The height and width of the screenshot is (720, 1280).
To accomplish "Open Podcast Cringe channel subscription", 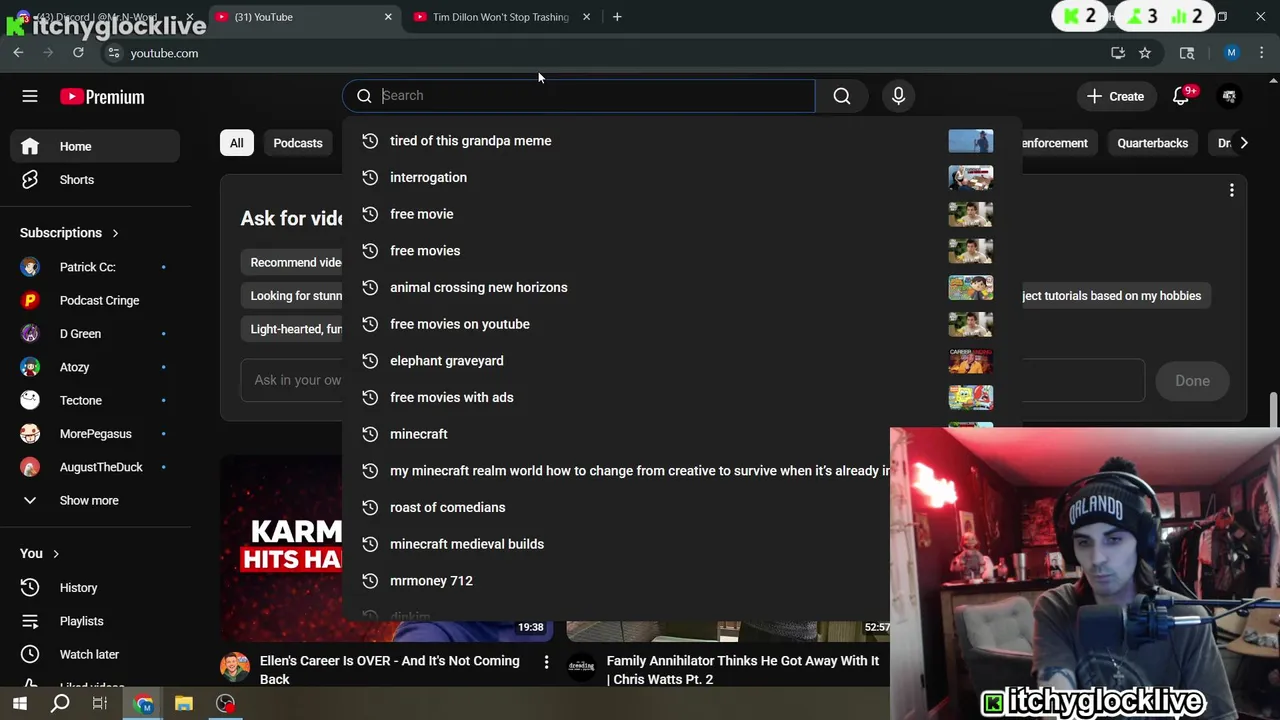I will pyautogui.click(x=96, y=300).
